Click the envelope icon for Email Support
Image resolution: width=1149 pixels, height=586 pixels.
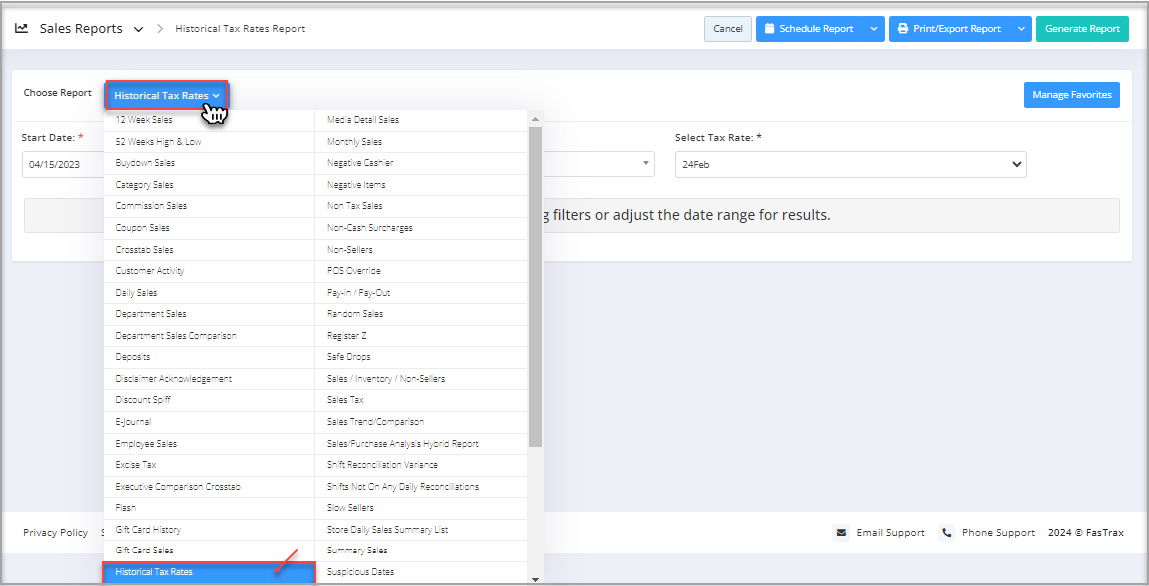coord(841,533)
